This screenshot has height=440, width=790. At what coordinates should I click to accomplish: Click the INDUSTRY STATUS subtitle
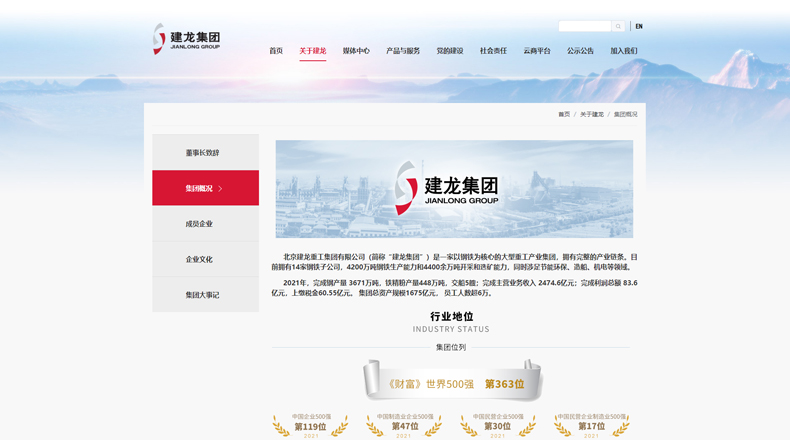451,329
